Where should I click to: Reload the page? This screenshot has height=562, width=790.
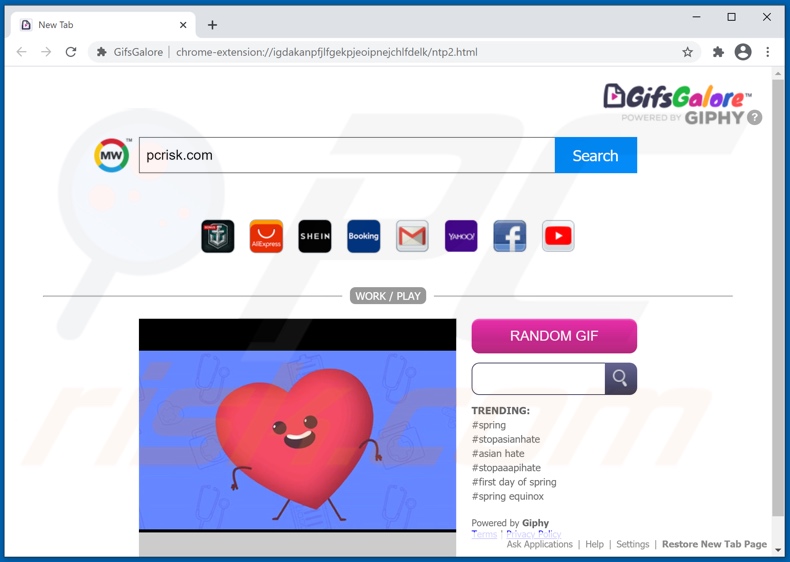[x=71, y=52]
